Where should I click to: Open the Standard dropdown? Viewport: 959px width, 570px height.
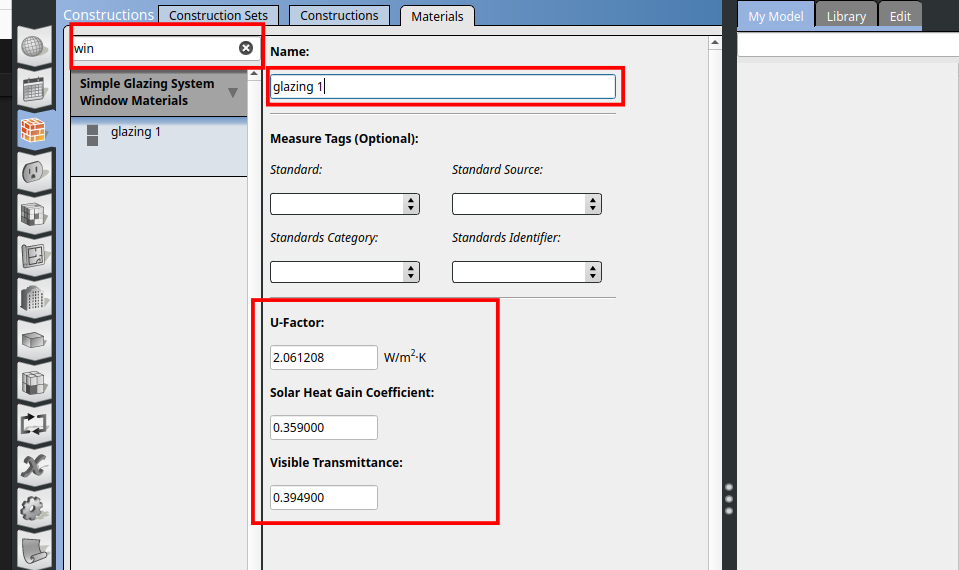pos(345,204)
